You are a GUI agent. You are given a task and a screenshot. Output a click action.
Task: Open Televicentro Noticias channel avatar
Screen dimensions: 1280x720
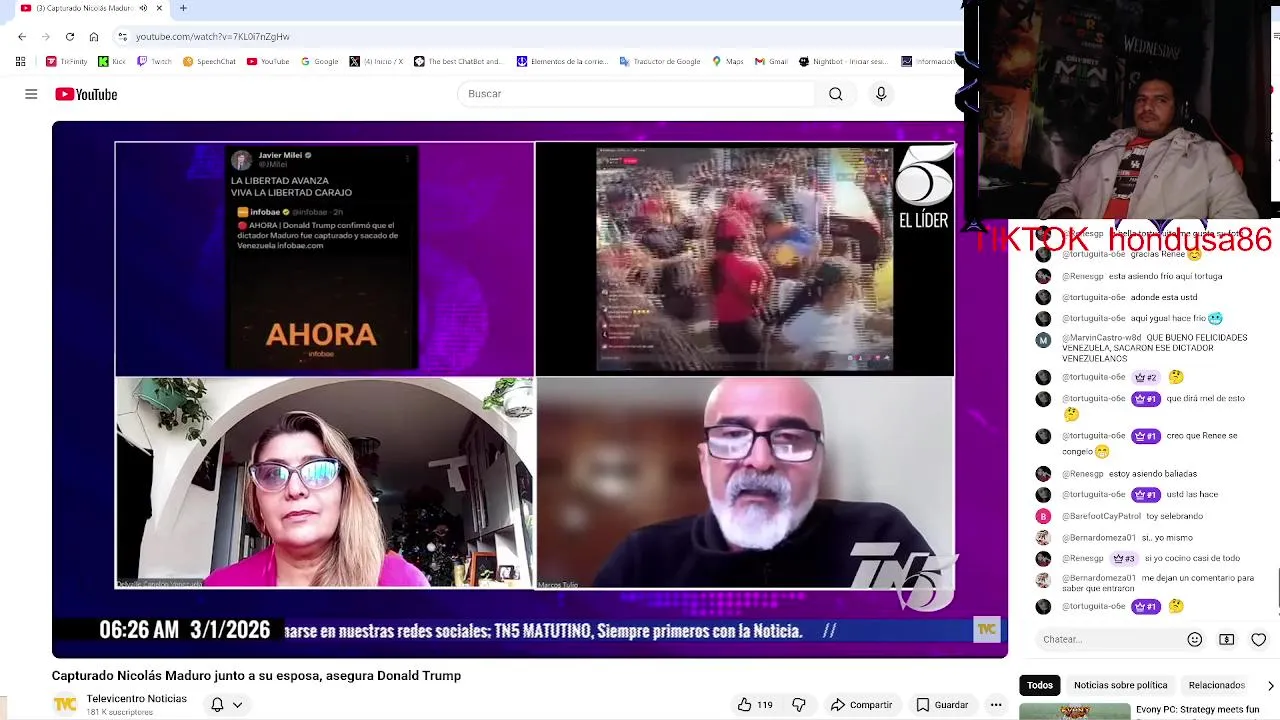tap(65, 705)
